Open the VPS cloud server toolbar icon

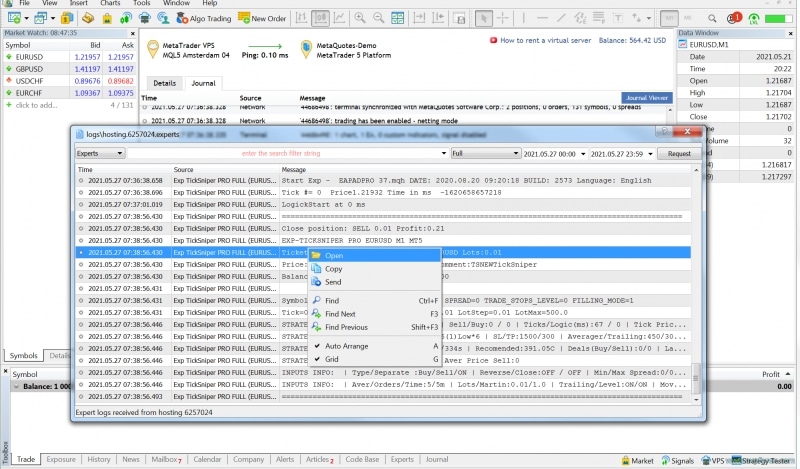coord(145,18)
